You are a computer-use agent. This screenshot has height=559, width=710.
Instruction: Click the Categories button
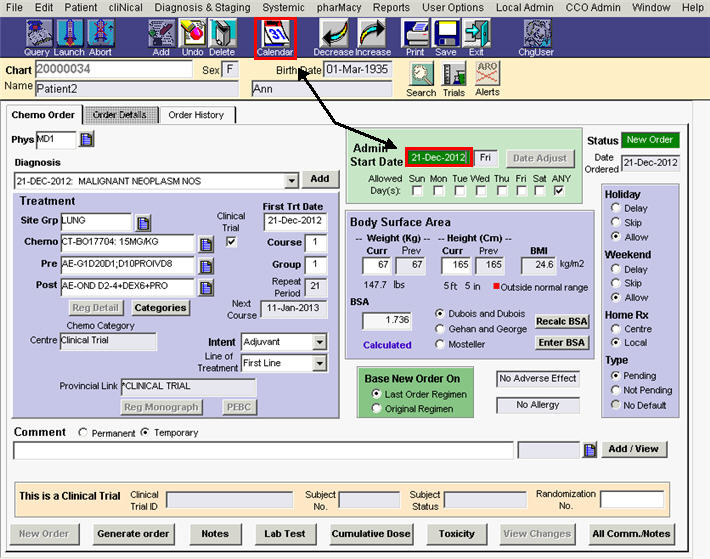point(160,308)
